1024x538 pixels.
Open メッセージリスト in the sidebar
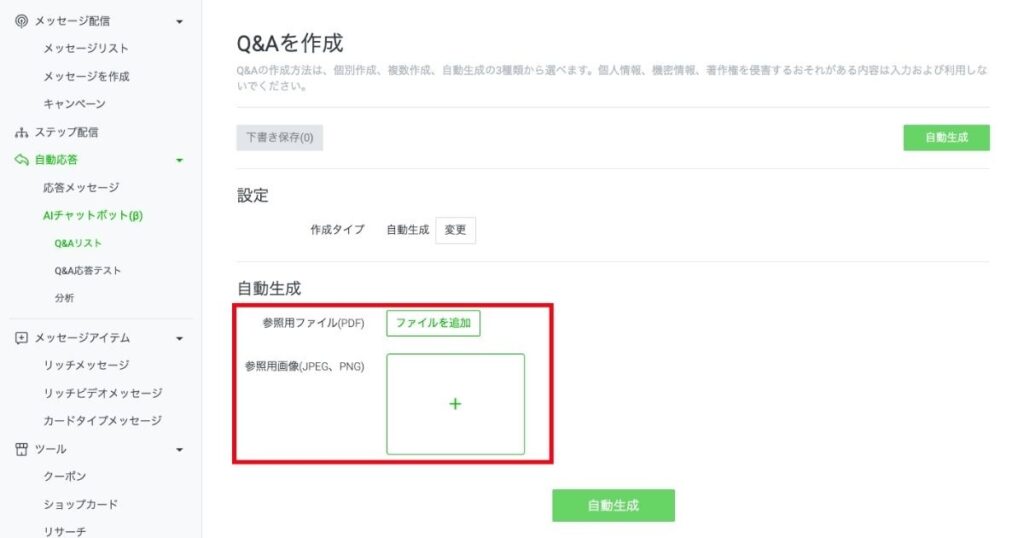click(x=85, y=48)
